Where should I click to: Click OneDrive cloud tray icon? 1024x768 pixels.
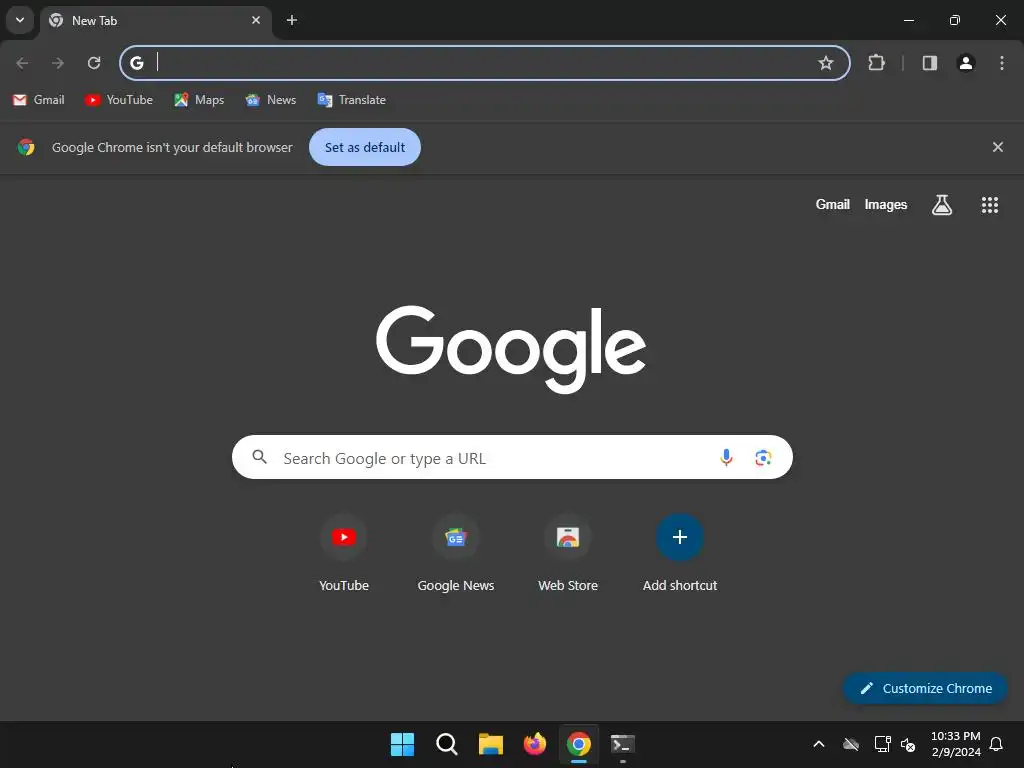coord(850,744)
